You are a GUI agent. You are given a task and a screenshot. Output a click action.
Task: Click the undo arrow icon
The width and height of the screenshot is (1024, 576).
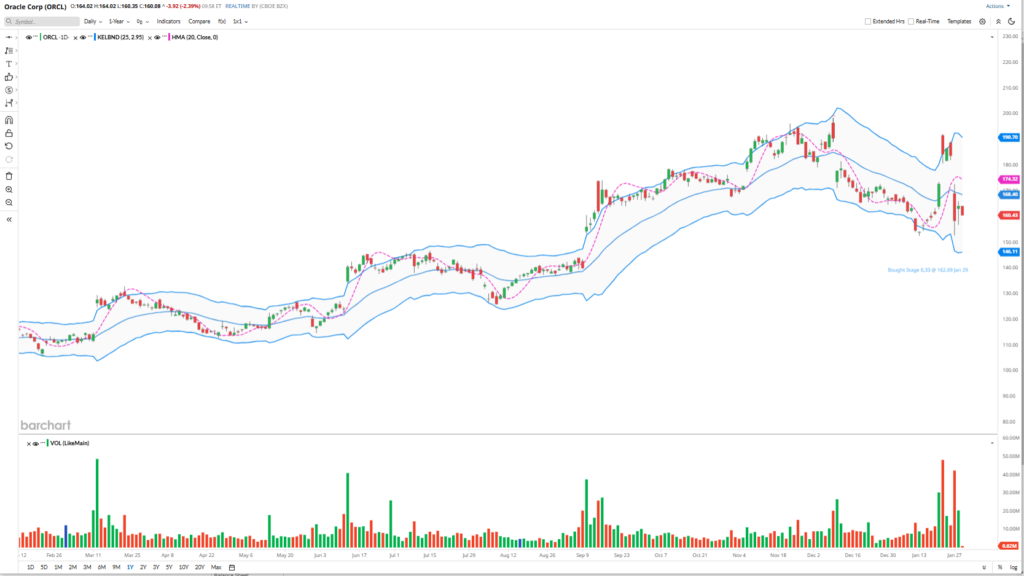pyautogui.click(x=8, y=146)
